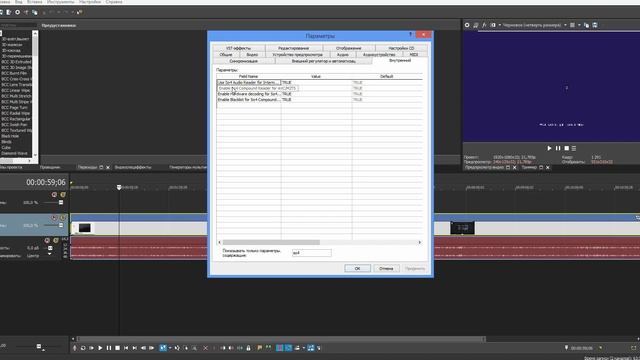The width and height of the screenshot is (640, 360).
Task: Open the Общие tab
Action: click(x=226, y=54)
